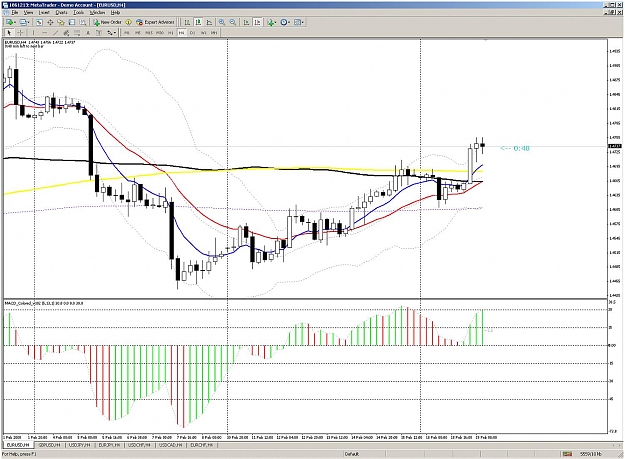This screenshot has width=625, height=459.
Task: Open the Tools menu
Action: click(79, 13)
